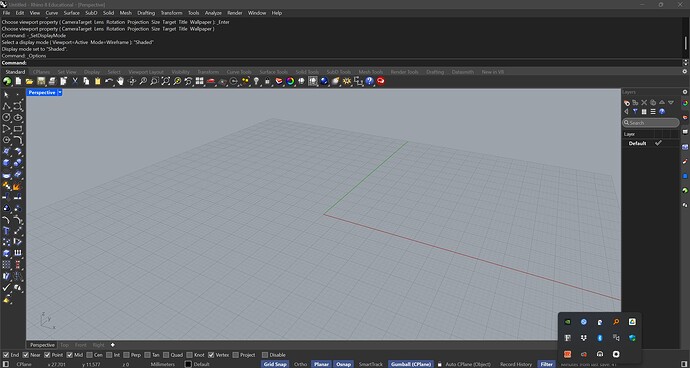
Task: Toggle the Vertex osnap checkbox
Action: pyautogui.click(x=211, y=355)
